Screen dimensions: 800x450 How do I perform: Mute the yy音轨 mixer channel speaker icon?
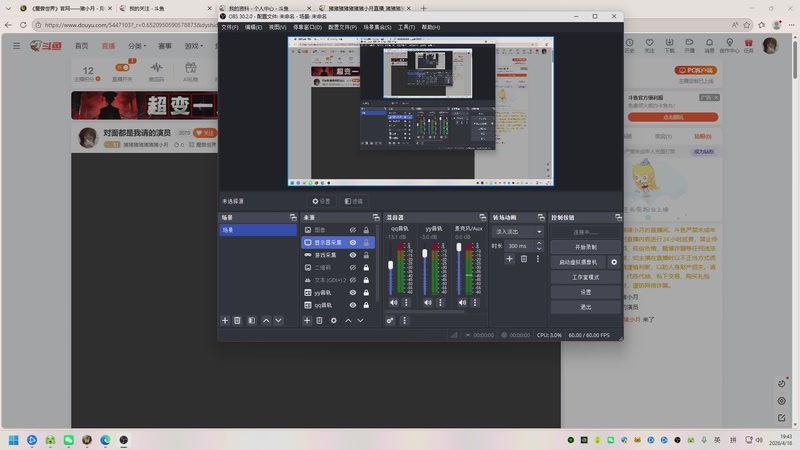tap(428, 303)
